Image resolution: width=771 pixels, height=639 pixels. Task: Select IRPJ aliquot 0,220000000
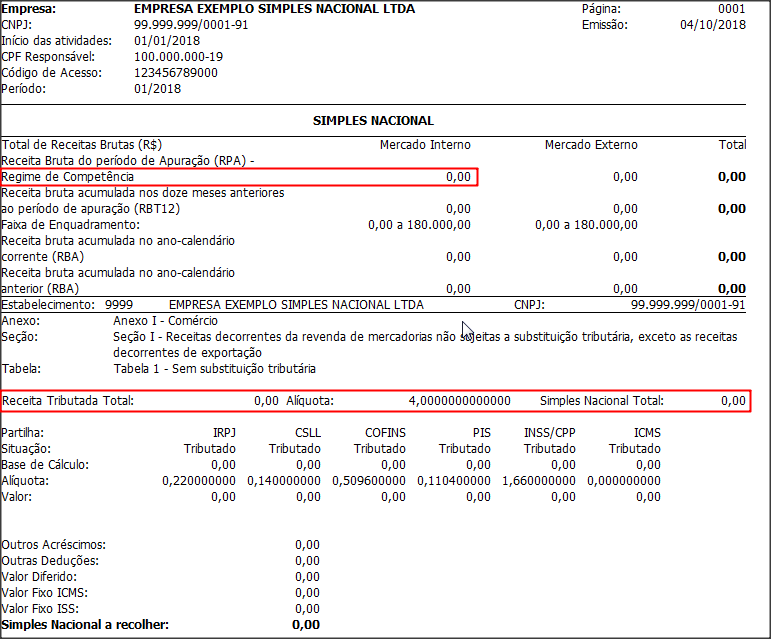pos(199,481)
